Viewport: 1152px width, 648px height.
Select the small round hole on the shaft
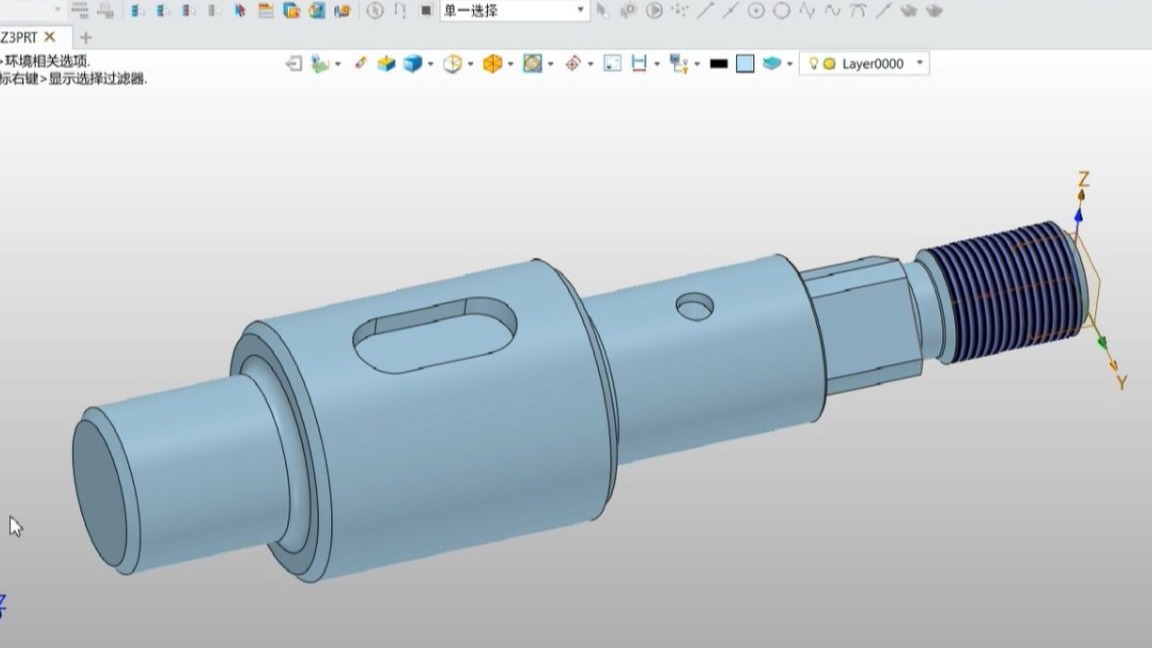point(694,306)
